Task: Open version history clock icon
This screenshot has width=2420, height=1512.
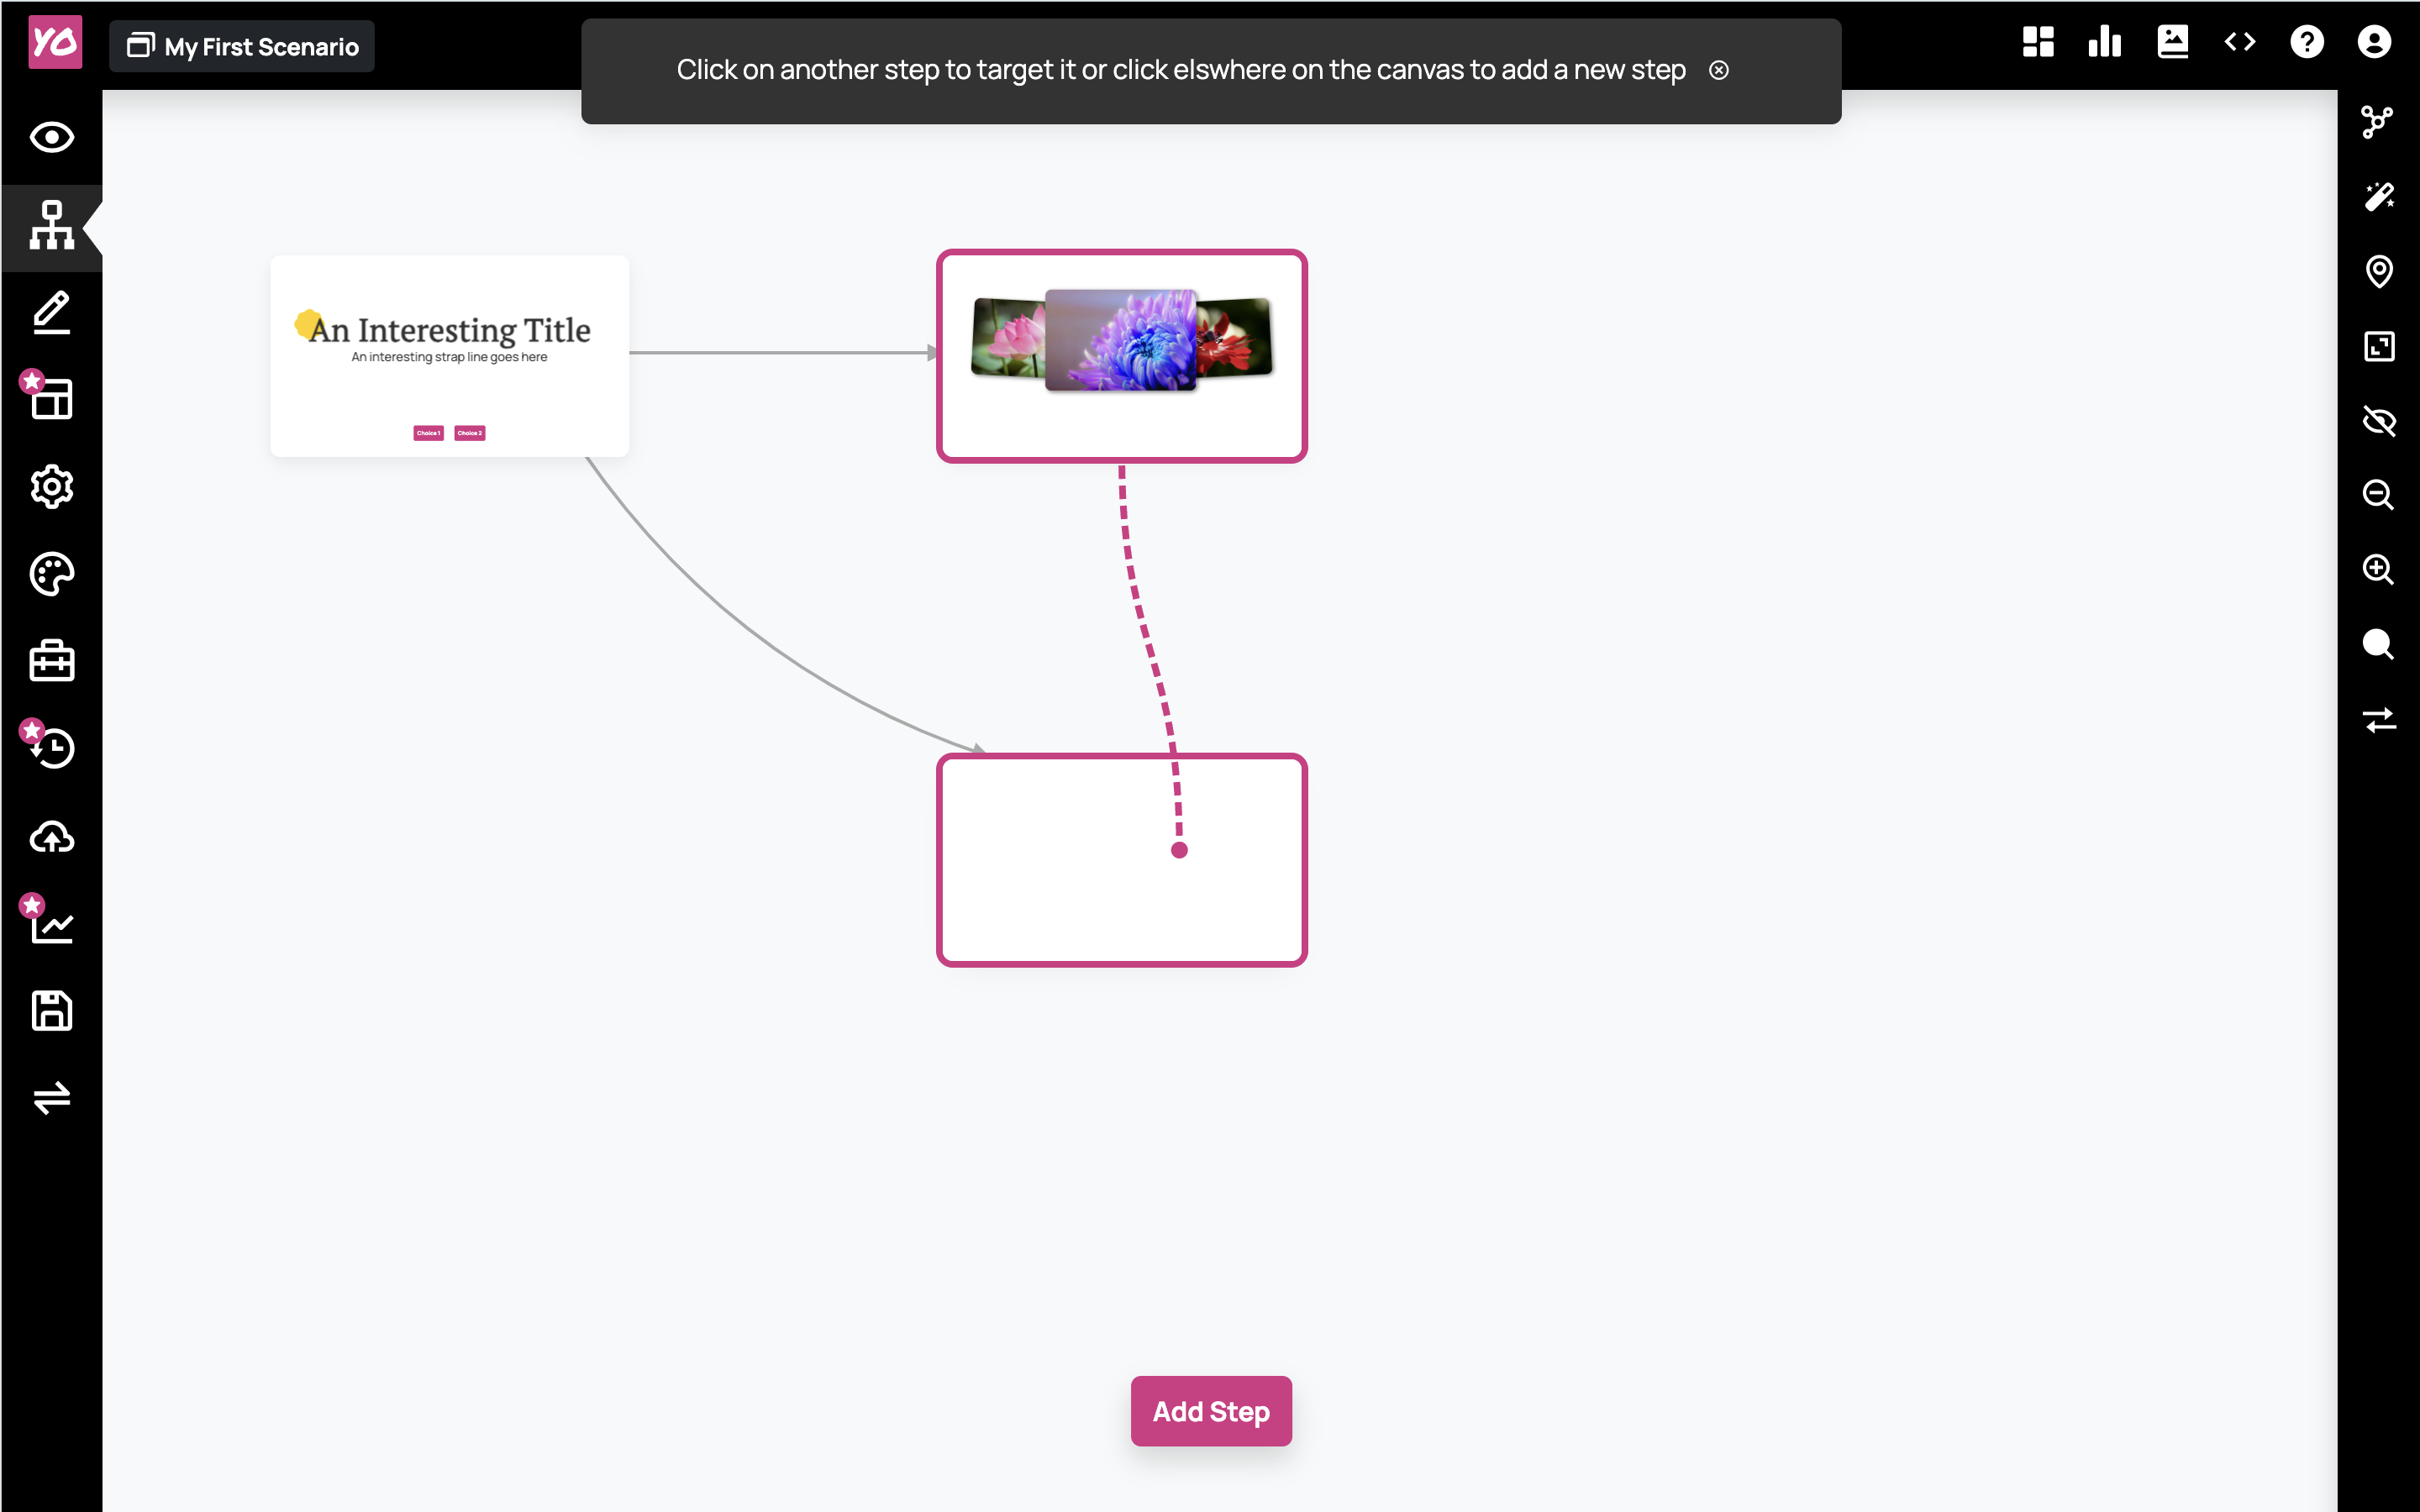Action: [x=51, y=748]
